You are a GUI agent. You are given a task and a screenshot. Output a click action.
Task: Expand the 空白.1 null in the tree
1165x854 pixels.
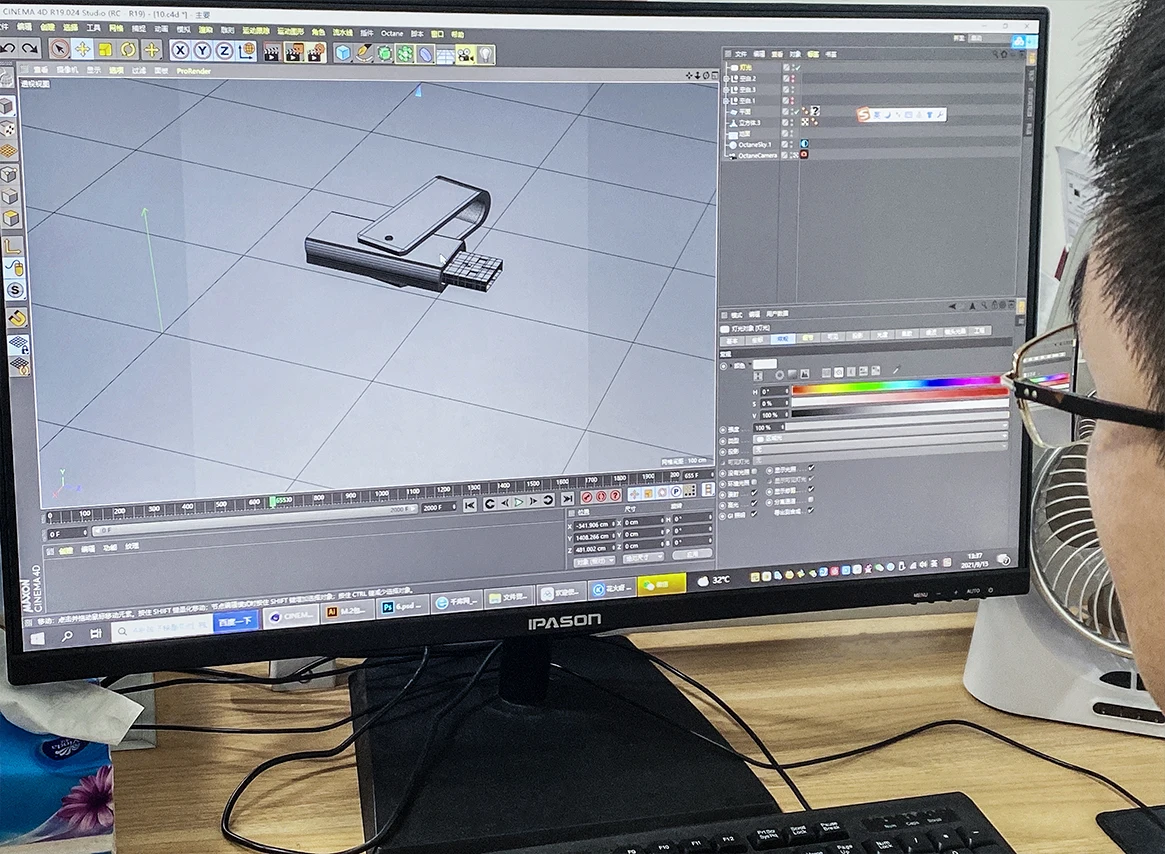click(726, 100)
